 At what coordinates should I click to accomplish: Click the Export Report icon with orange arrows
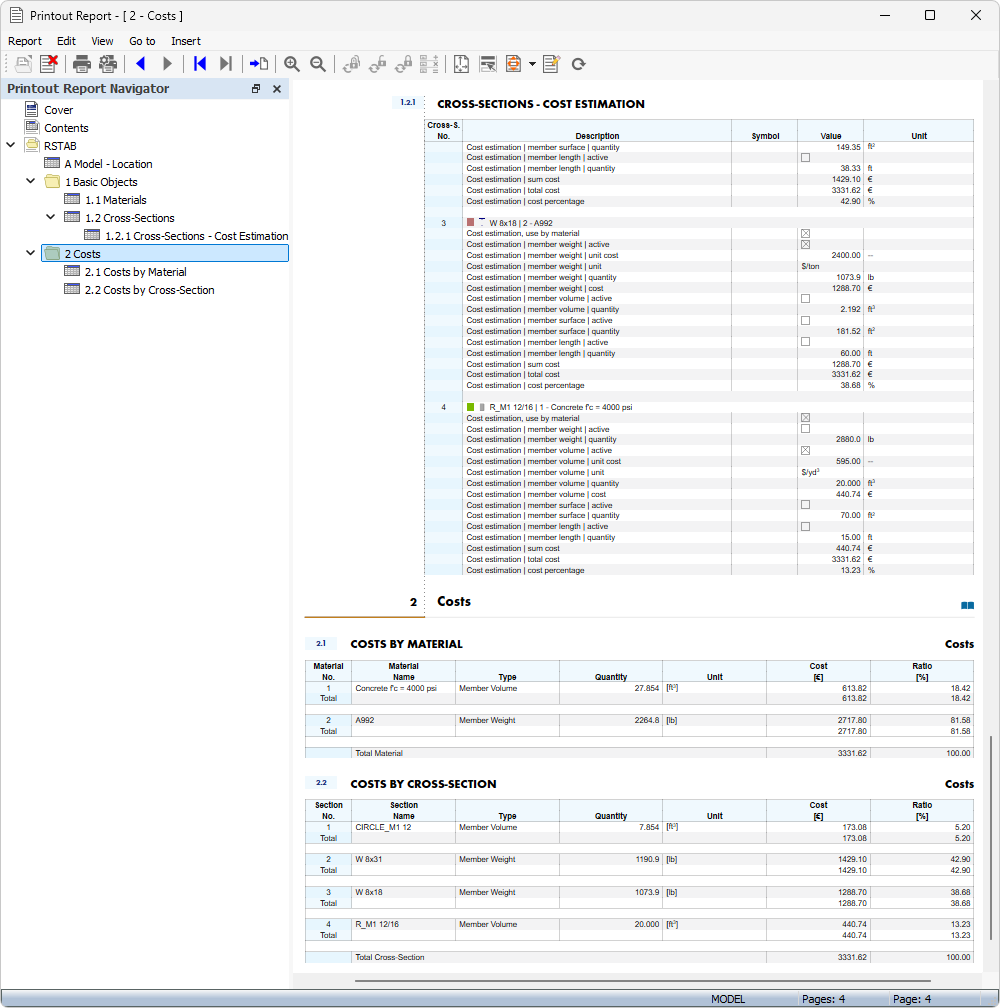[x=512, y=63]
